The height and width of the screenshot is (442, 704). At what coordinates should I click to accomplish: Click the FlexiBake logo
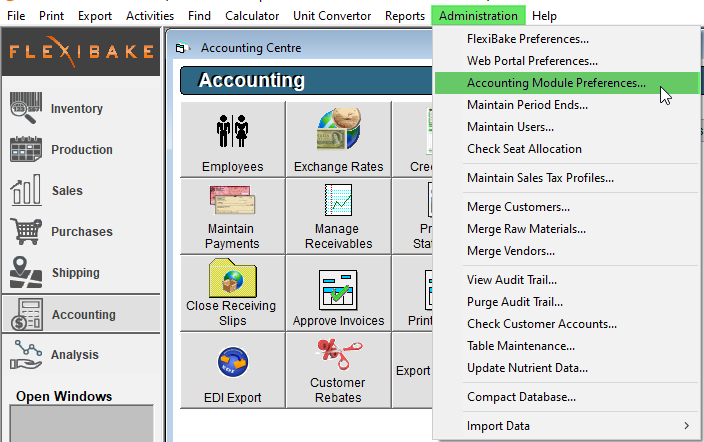pyautogui.click(x=81, y=51)
